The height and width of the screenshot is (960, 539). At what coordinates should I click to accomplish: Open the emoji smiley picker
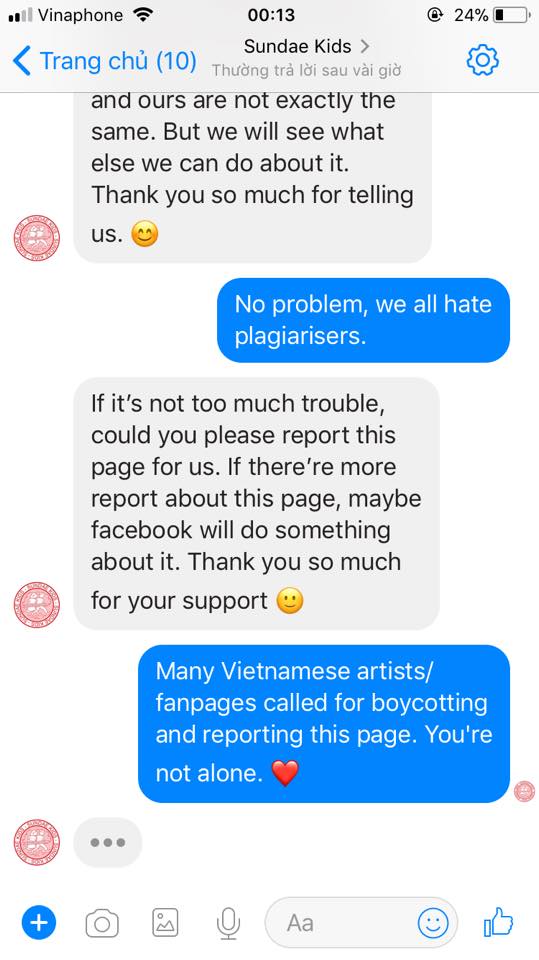click(433, 923)
